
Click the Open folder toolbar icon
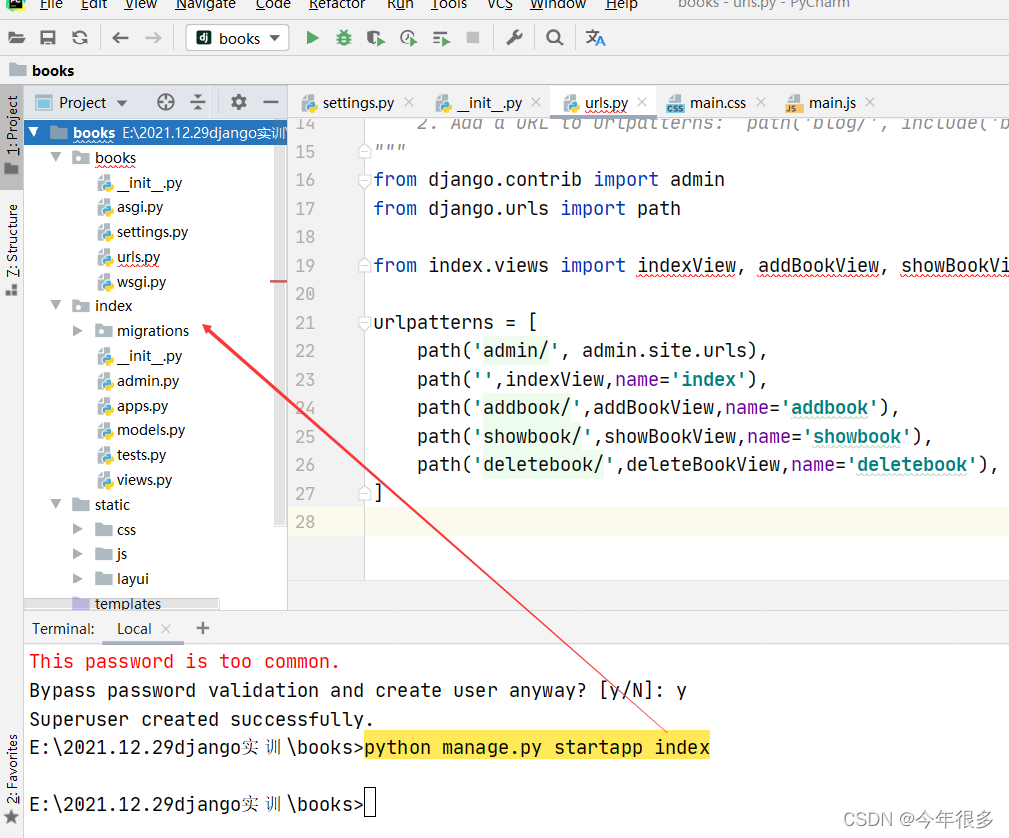click(x=16, y=38)
